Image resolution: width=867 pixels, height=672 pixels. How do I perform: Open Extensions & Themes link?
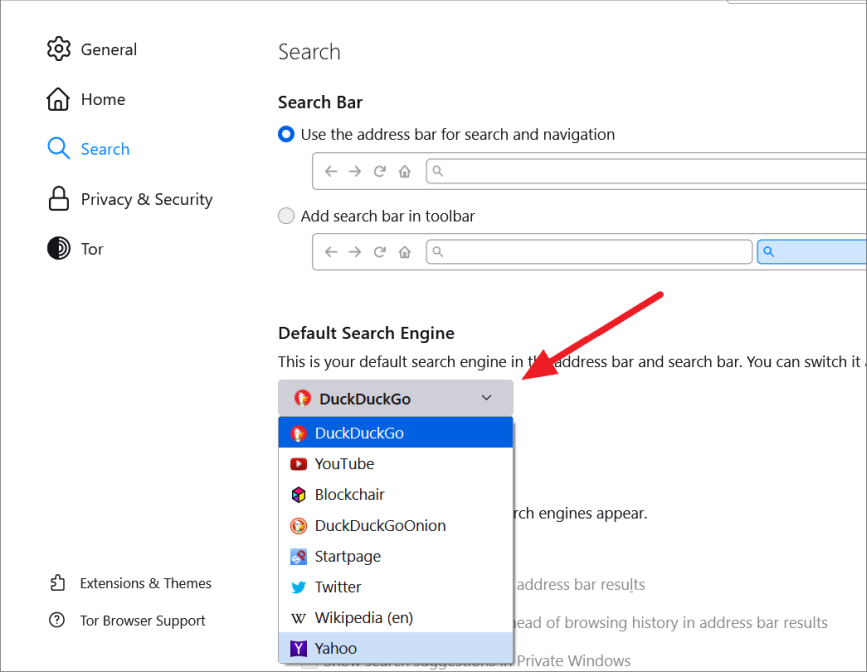pyautogui.click(x=145, y=583)
